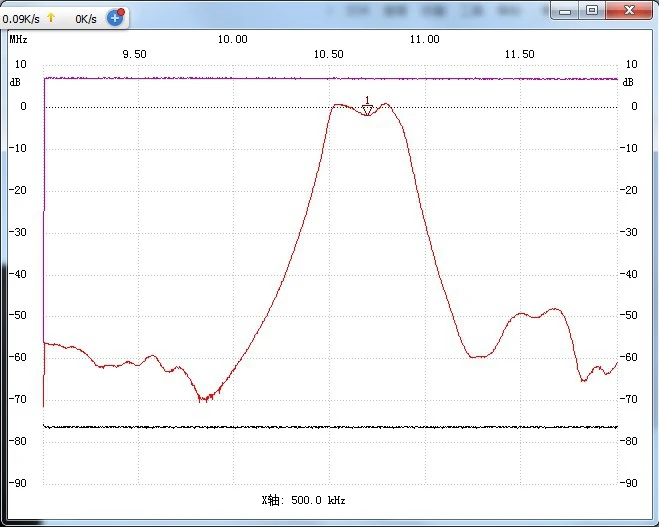This screenshot has height=527, width=659.
Task: Minimize the plot window
Action: click(565, 11)
